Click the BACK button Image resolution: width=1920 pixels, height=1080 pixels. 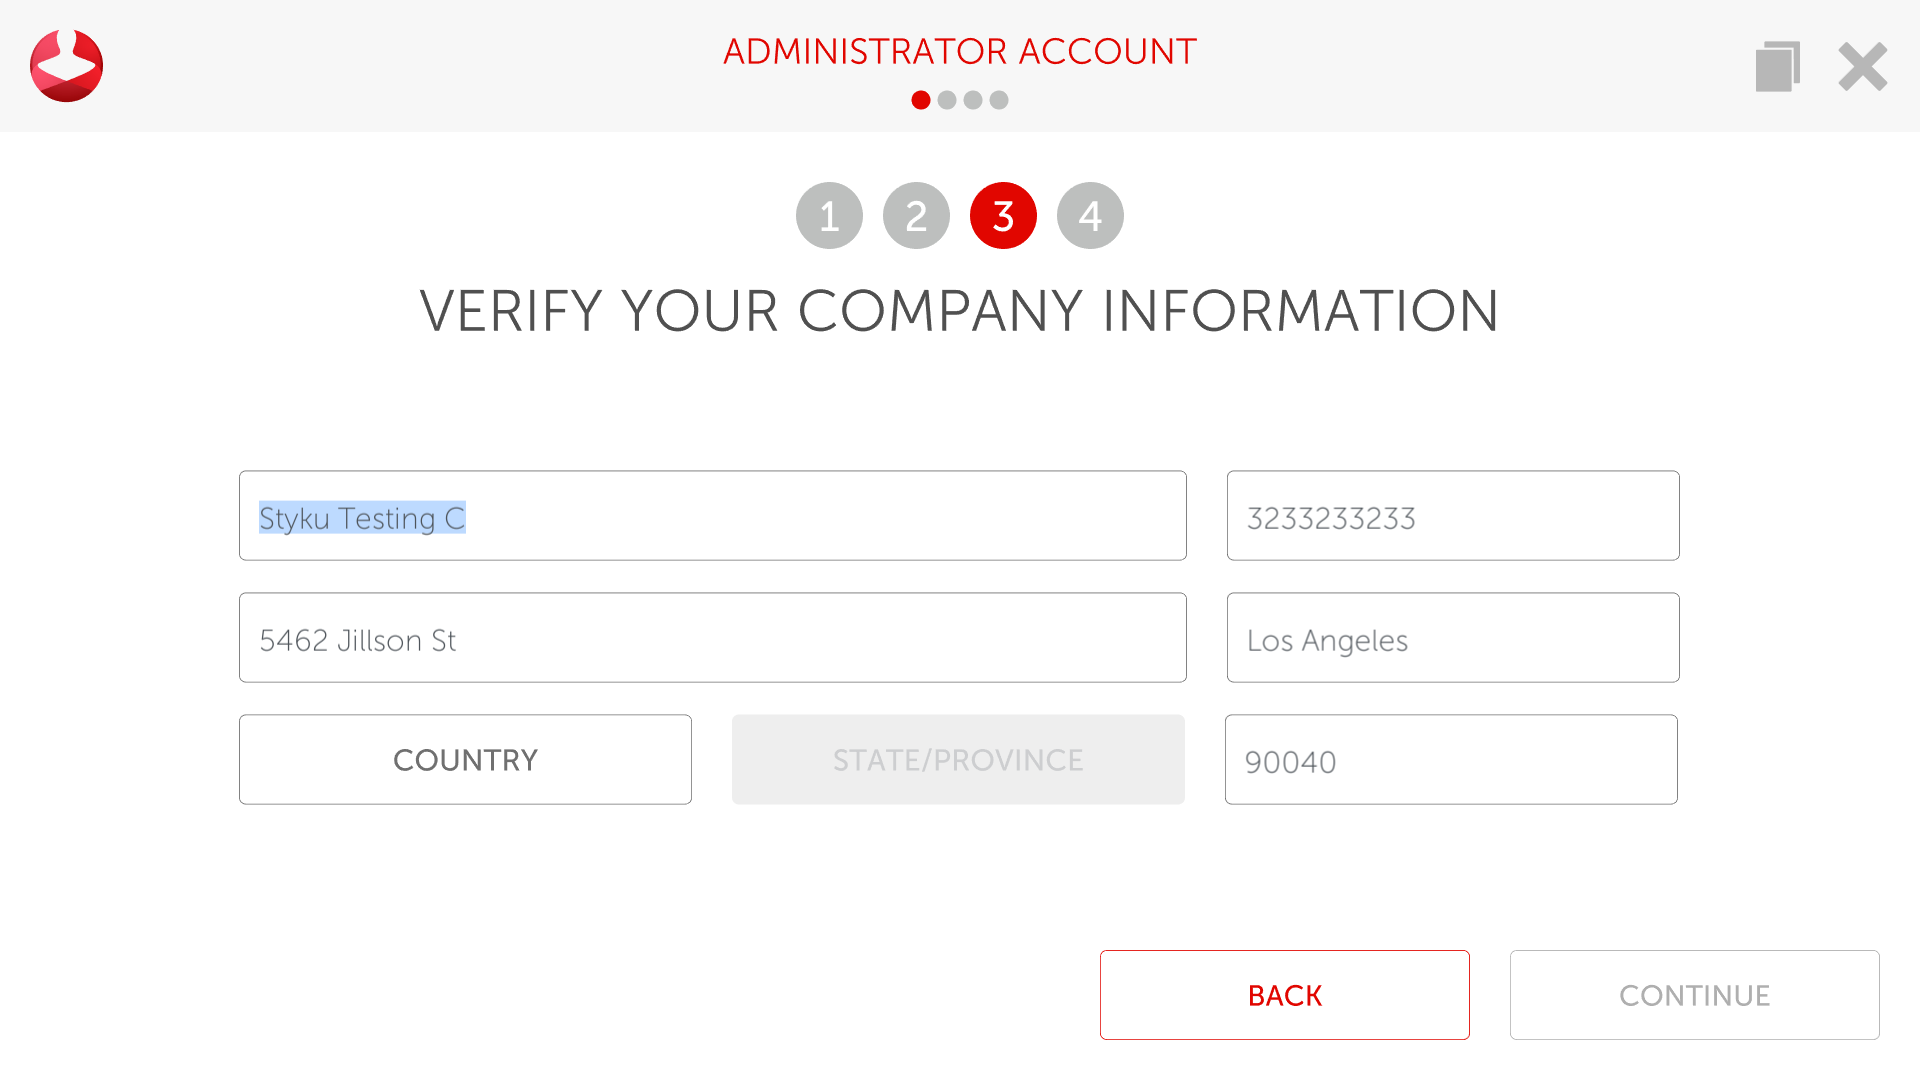coord(1286,996)
